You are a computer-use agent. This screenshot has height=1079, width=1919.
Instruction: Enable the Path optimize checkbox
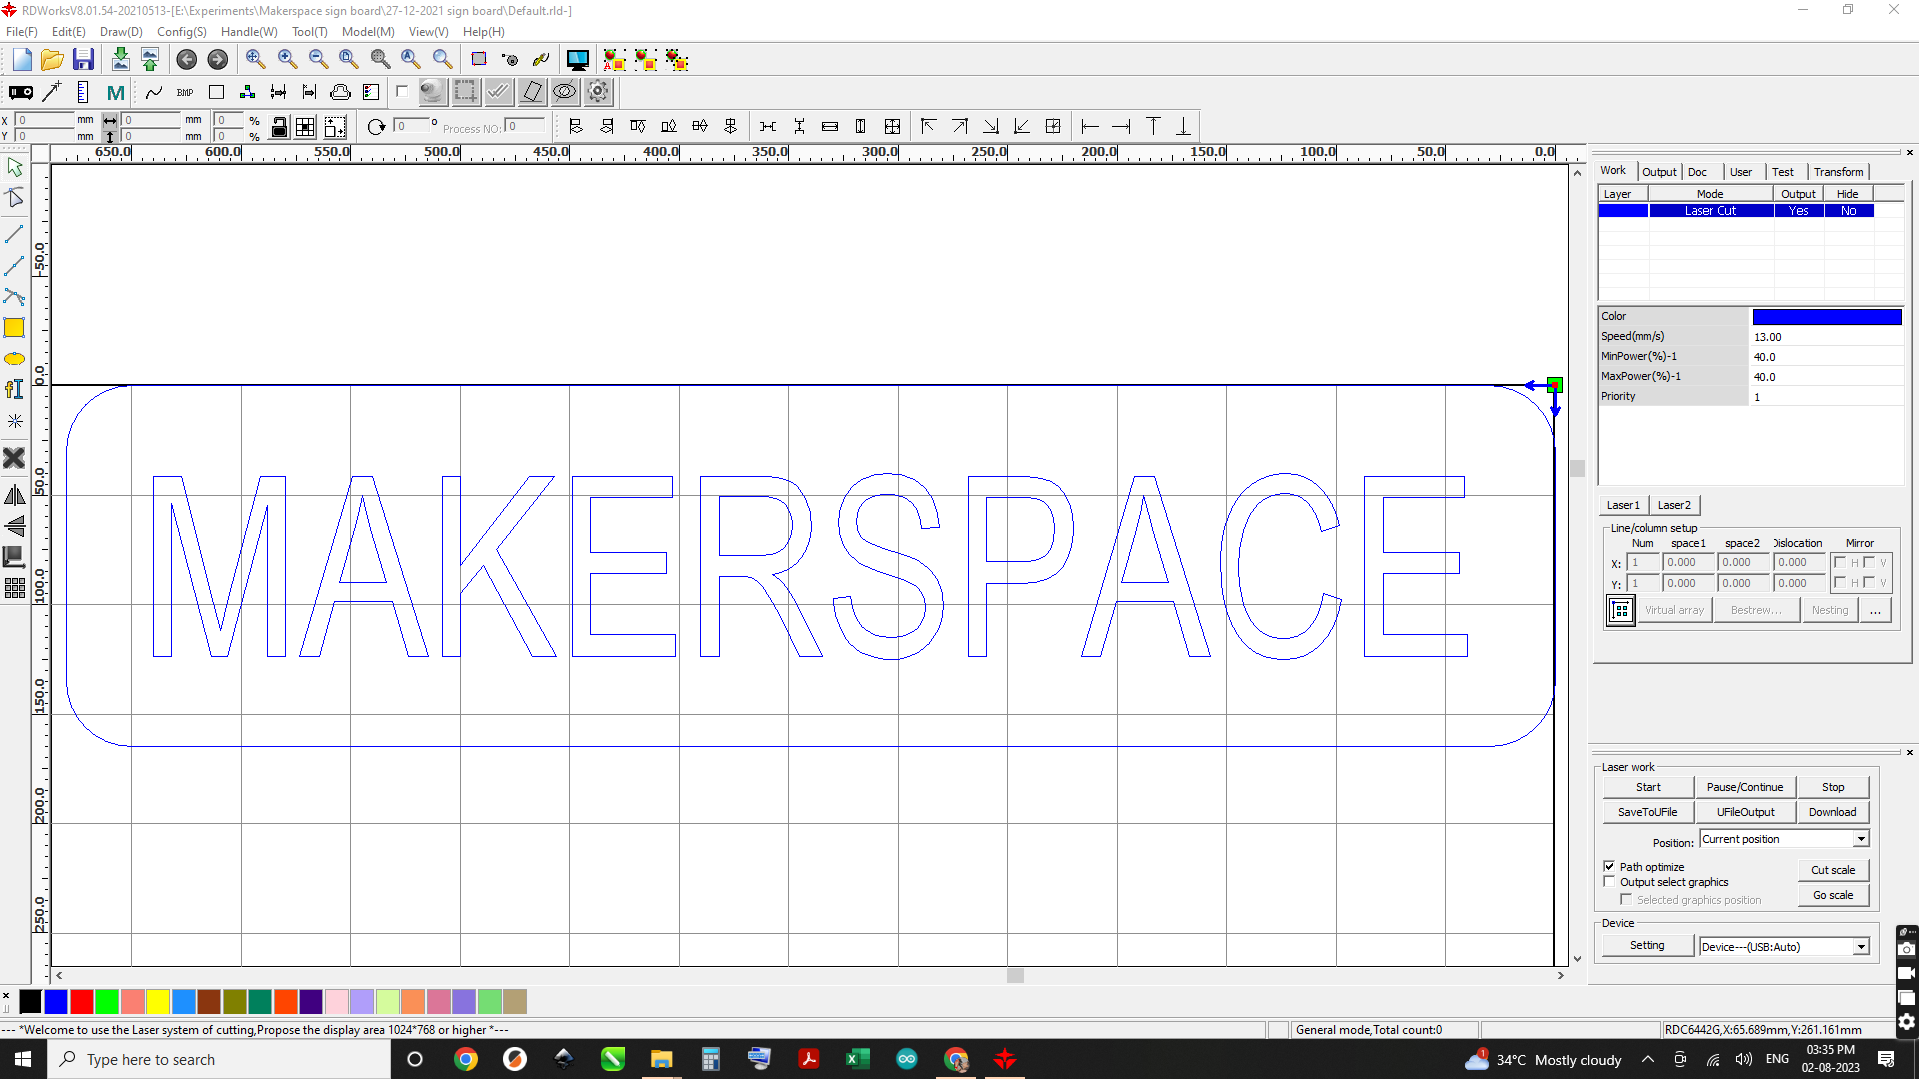point(1609,866)
